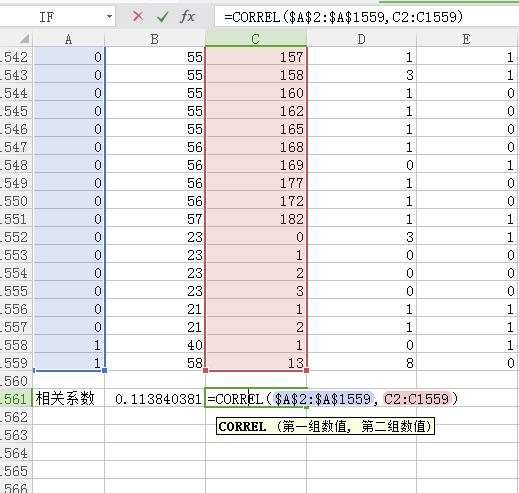The height and width of the screenshot is (493, 519).
Task: Select row 1561 header
Action: tap(16, 399)
